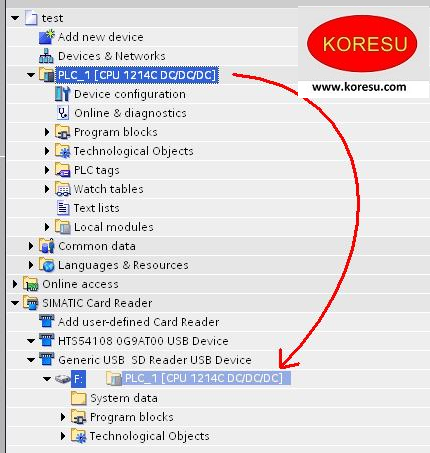Screen dimensions: 430x453
Task: Click the SIMATIC Card Reader folder icon
Action: point(31,303)
